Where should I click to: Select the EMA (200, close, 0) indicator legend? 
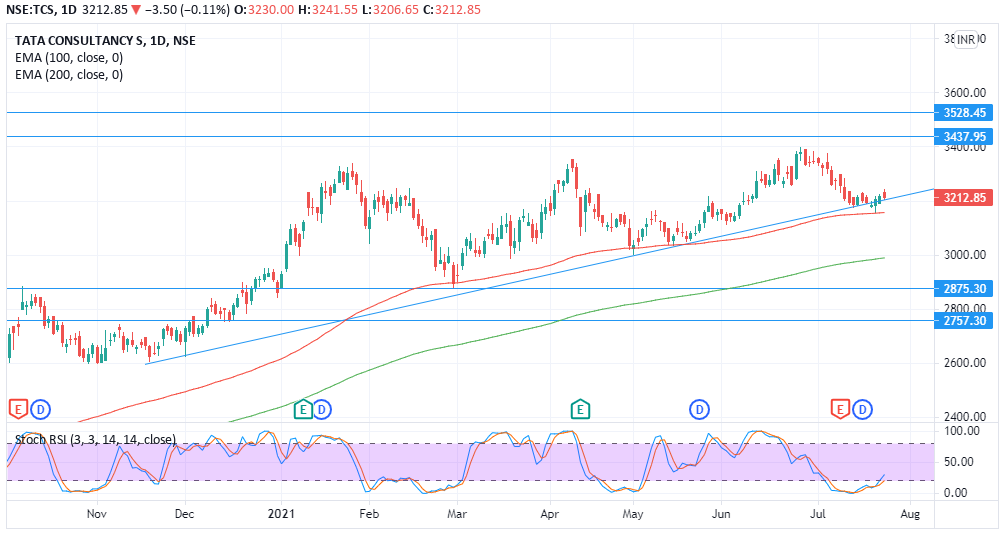point(69,75)
